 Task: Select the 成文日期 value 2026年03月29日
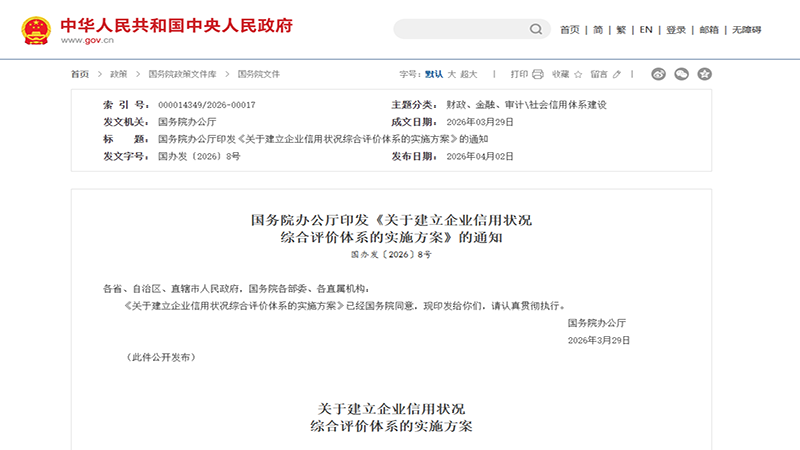(x=480, y=122)
